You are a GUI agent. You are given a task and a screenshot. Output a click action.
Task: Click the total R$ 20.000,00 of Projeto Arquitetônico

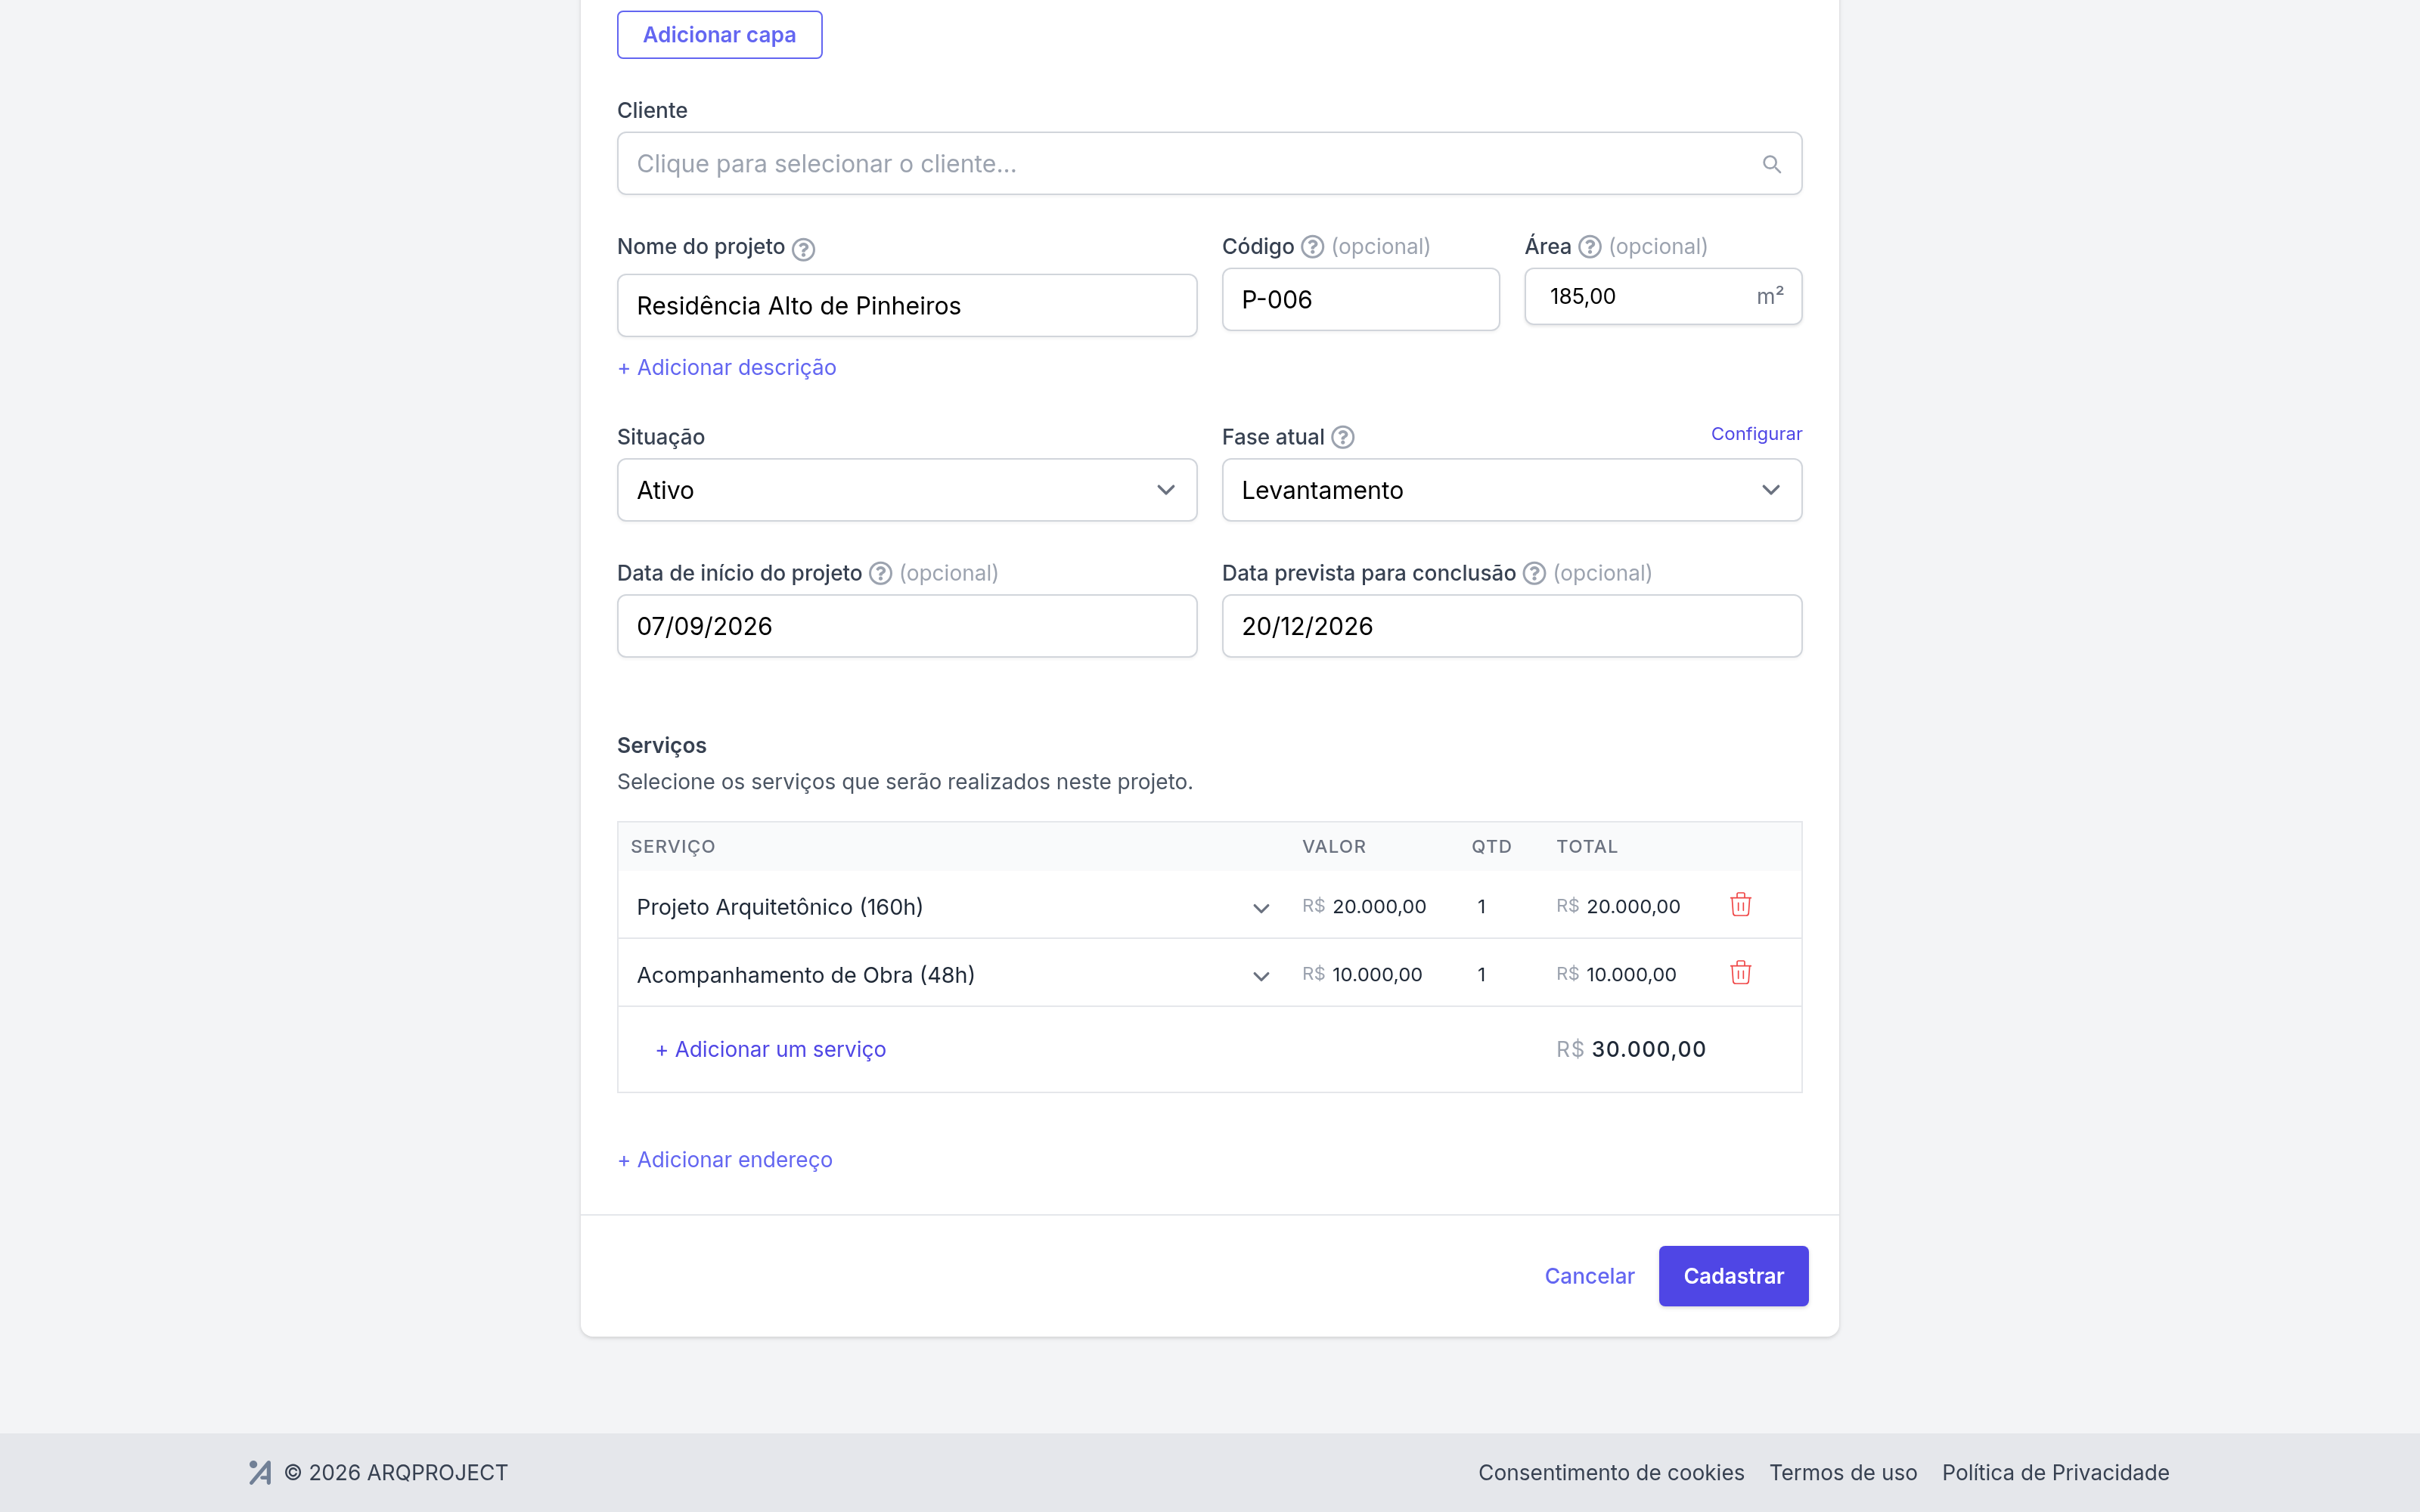[1618, 906]
